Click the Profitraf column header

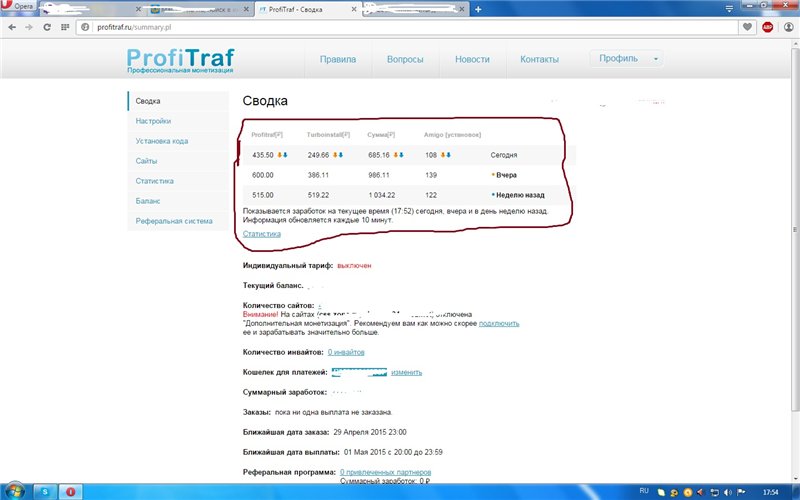coord(267,135)
